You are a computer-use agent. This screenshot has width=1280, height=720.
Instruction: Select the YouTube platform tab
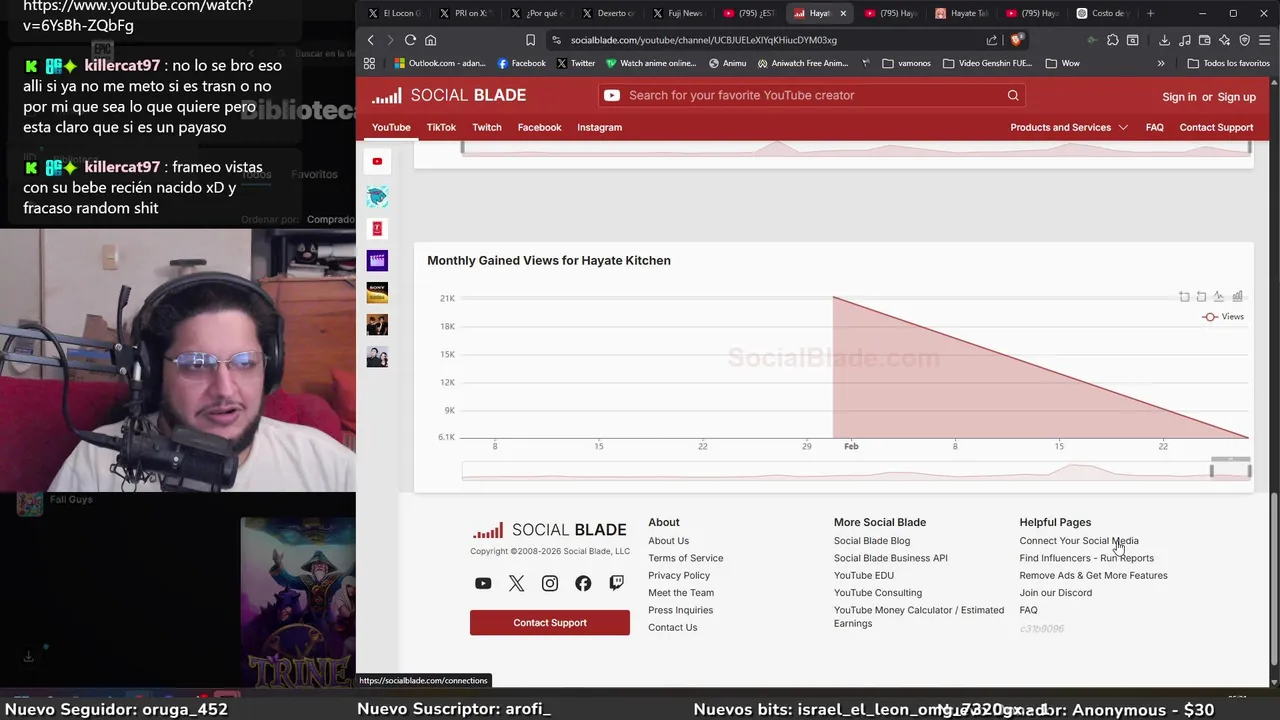tap(391, 127)
